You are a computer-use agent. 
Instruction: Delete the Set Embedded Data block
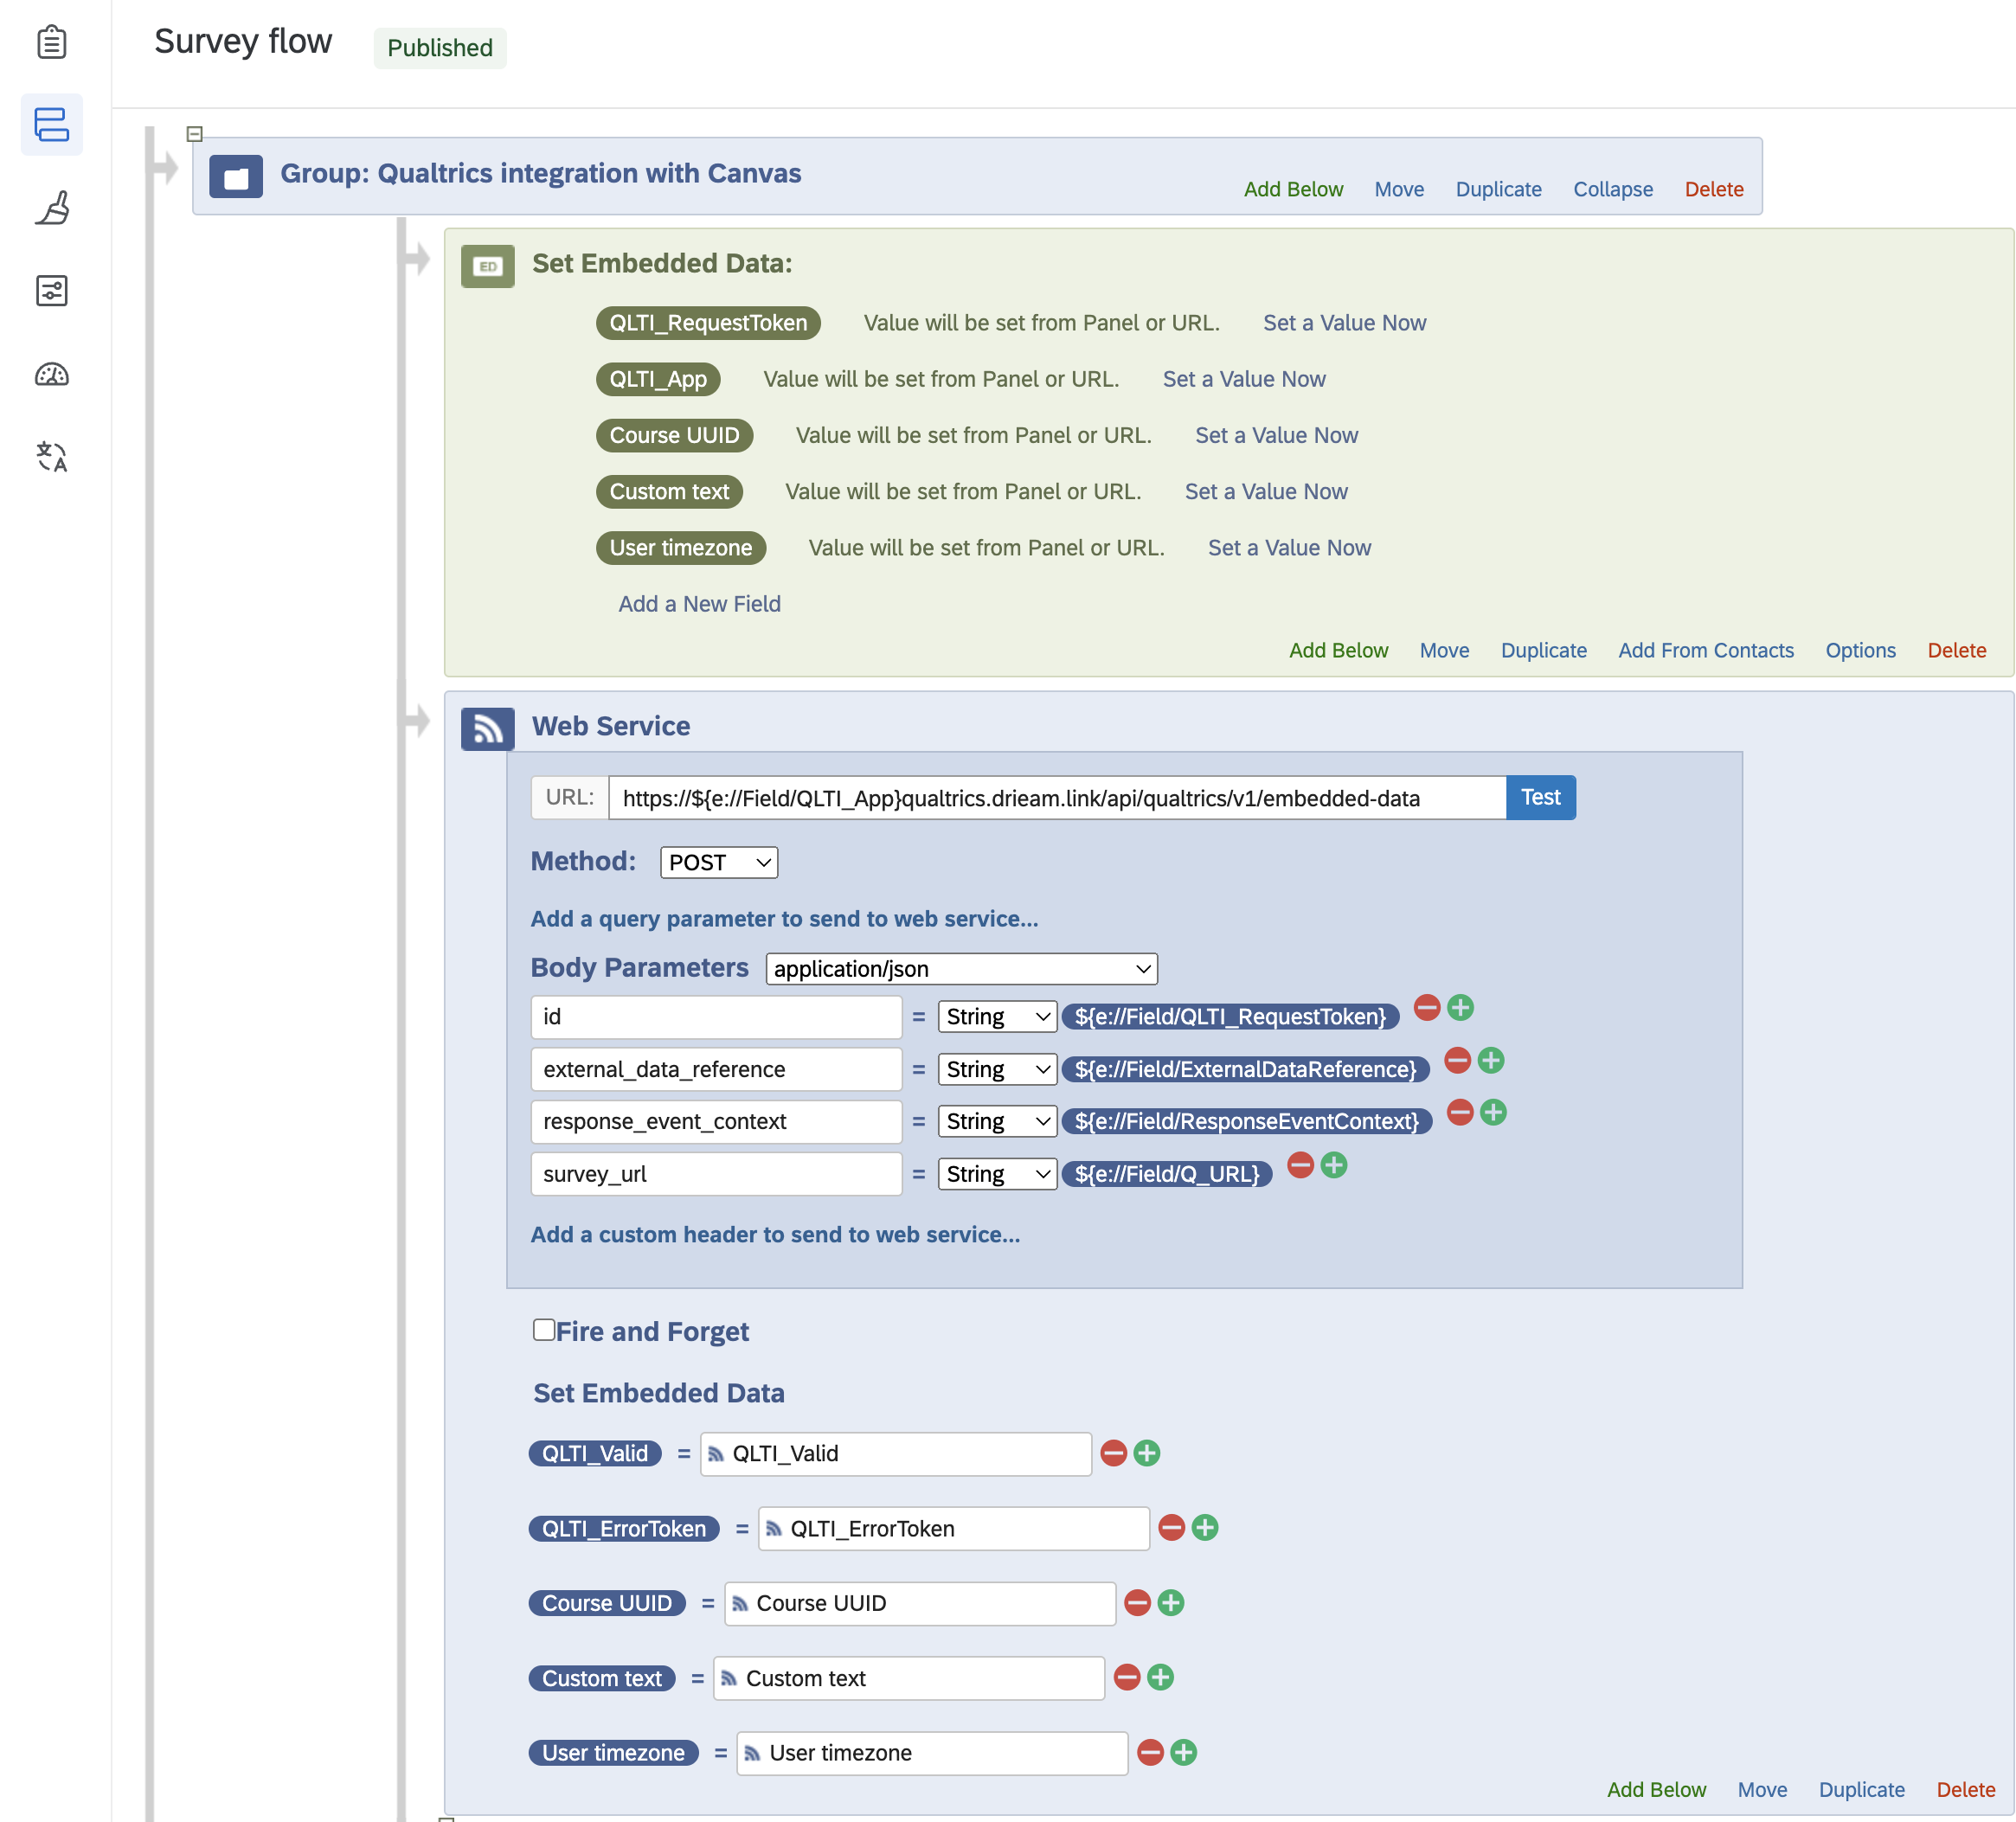1957,650
